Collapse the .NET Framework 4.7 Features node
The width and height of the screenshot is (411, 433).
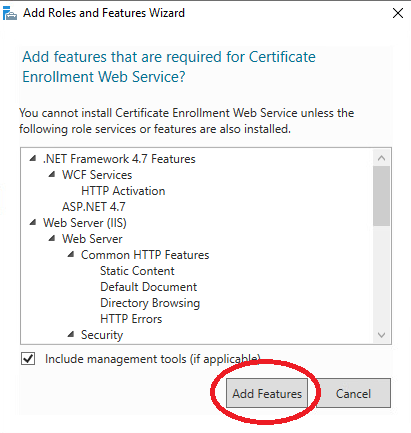33,159
